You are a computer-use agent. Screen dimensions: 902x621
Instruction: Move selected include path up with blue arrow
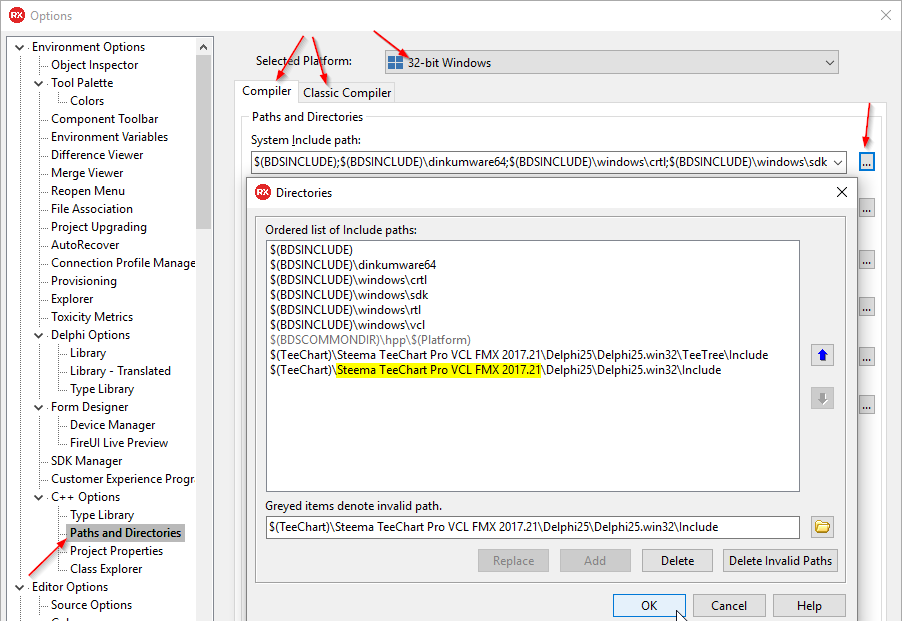[x=822, y=355]
